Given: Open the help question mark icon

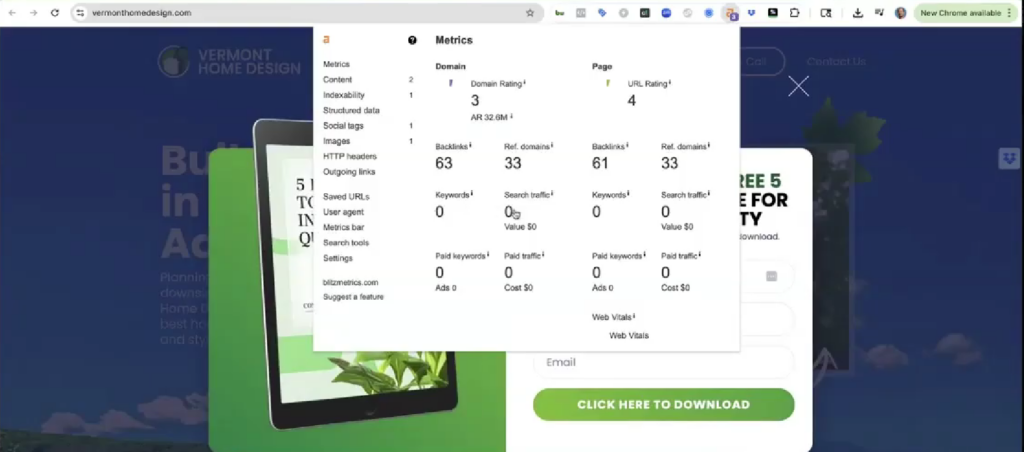Looking at the screenshot, I should 412,40.
